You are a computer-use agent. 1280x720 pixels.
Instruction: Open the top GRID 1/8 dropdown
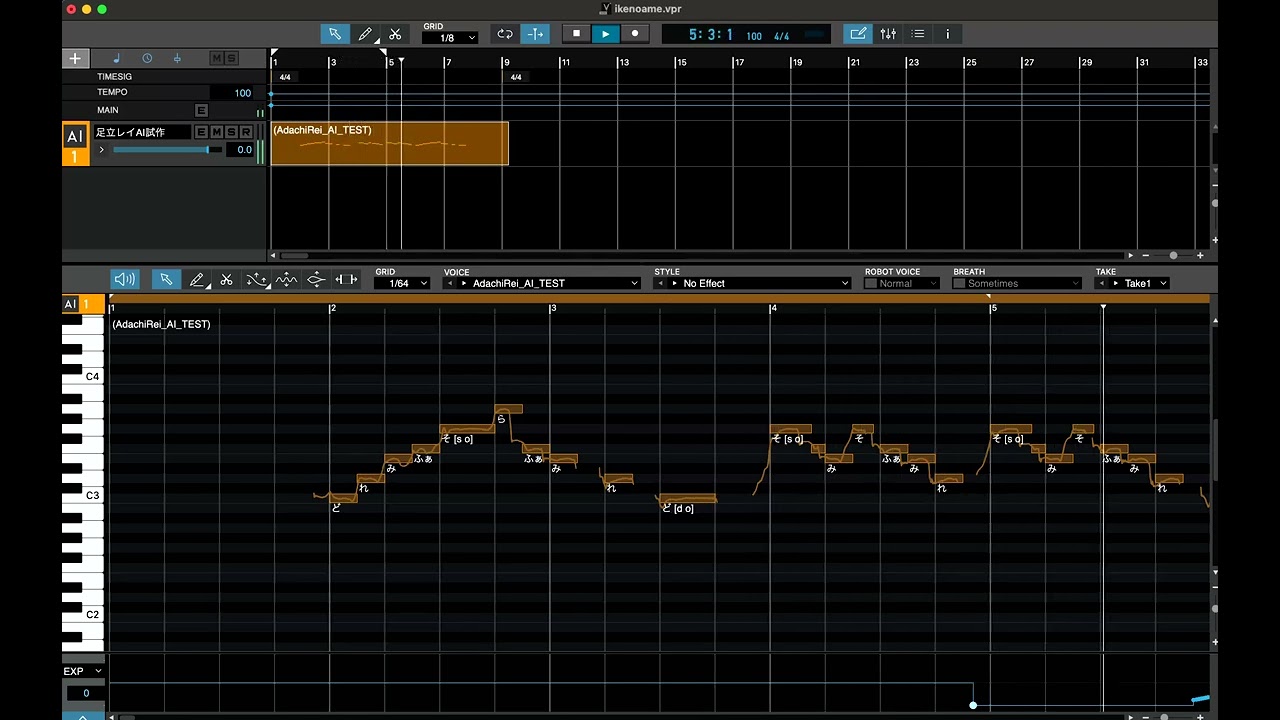click(449, 38)
